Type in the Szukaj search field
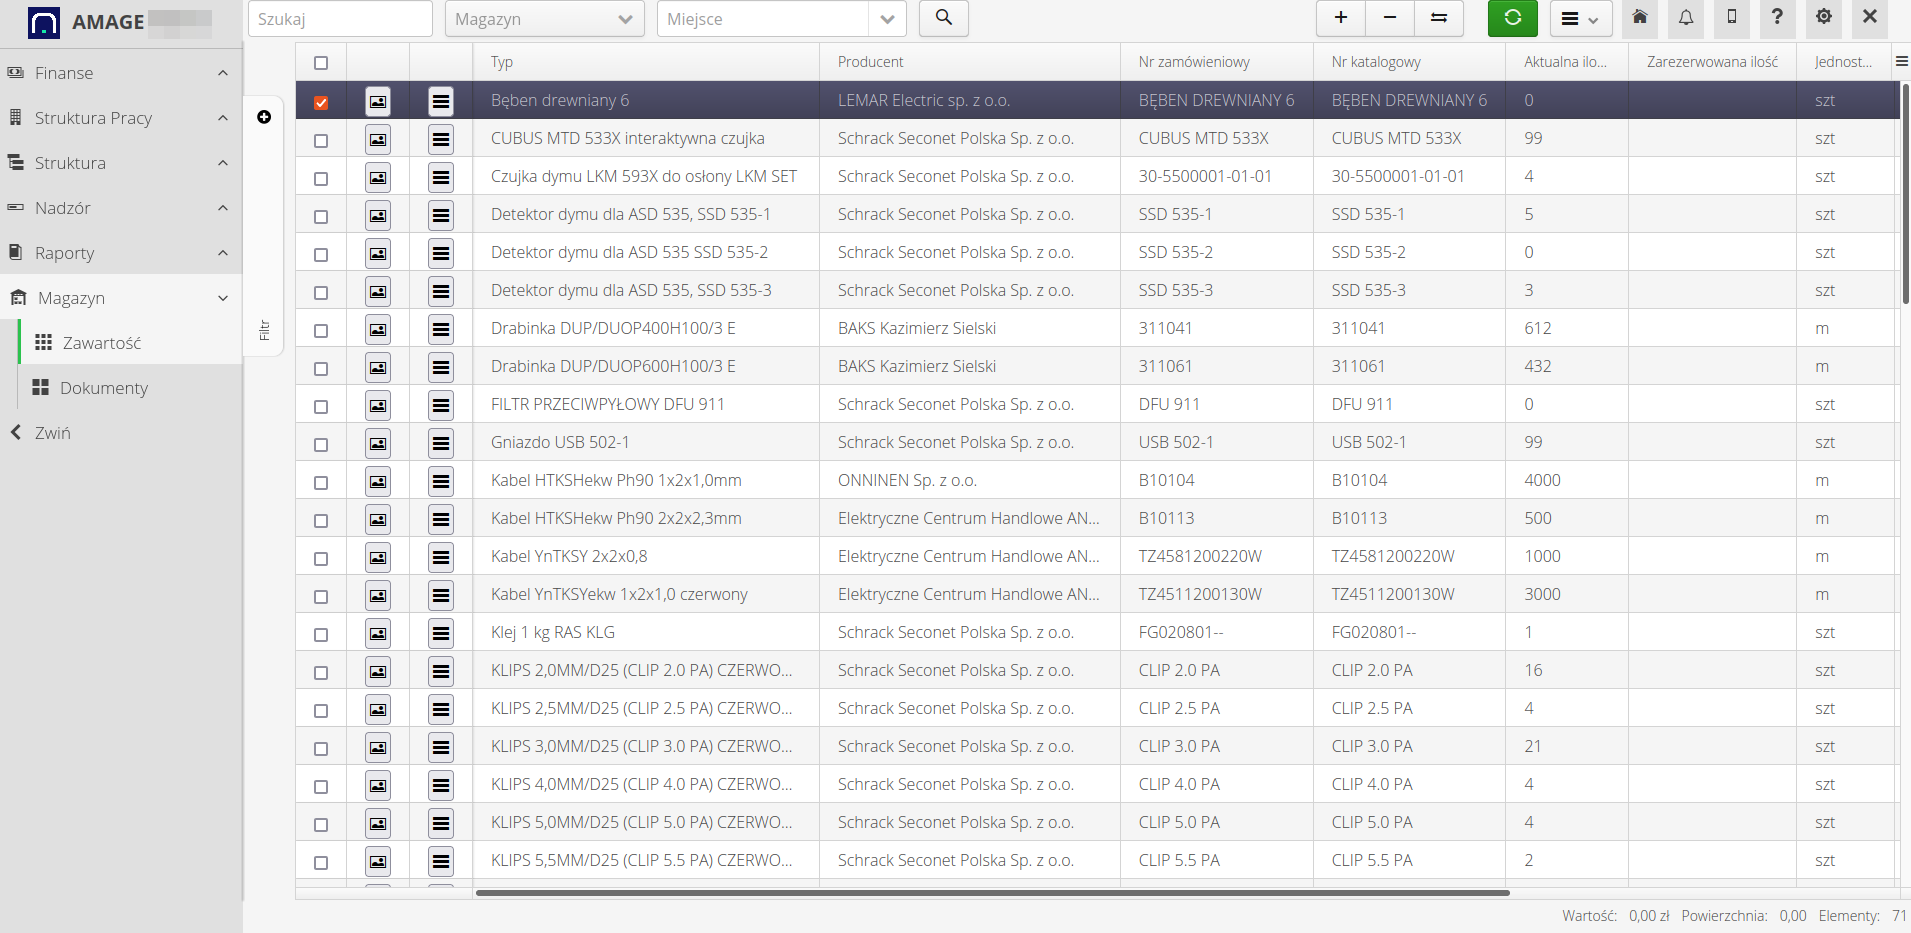This screenshot has height=933, width=1911. click(340, 18)
